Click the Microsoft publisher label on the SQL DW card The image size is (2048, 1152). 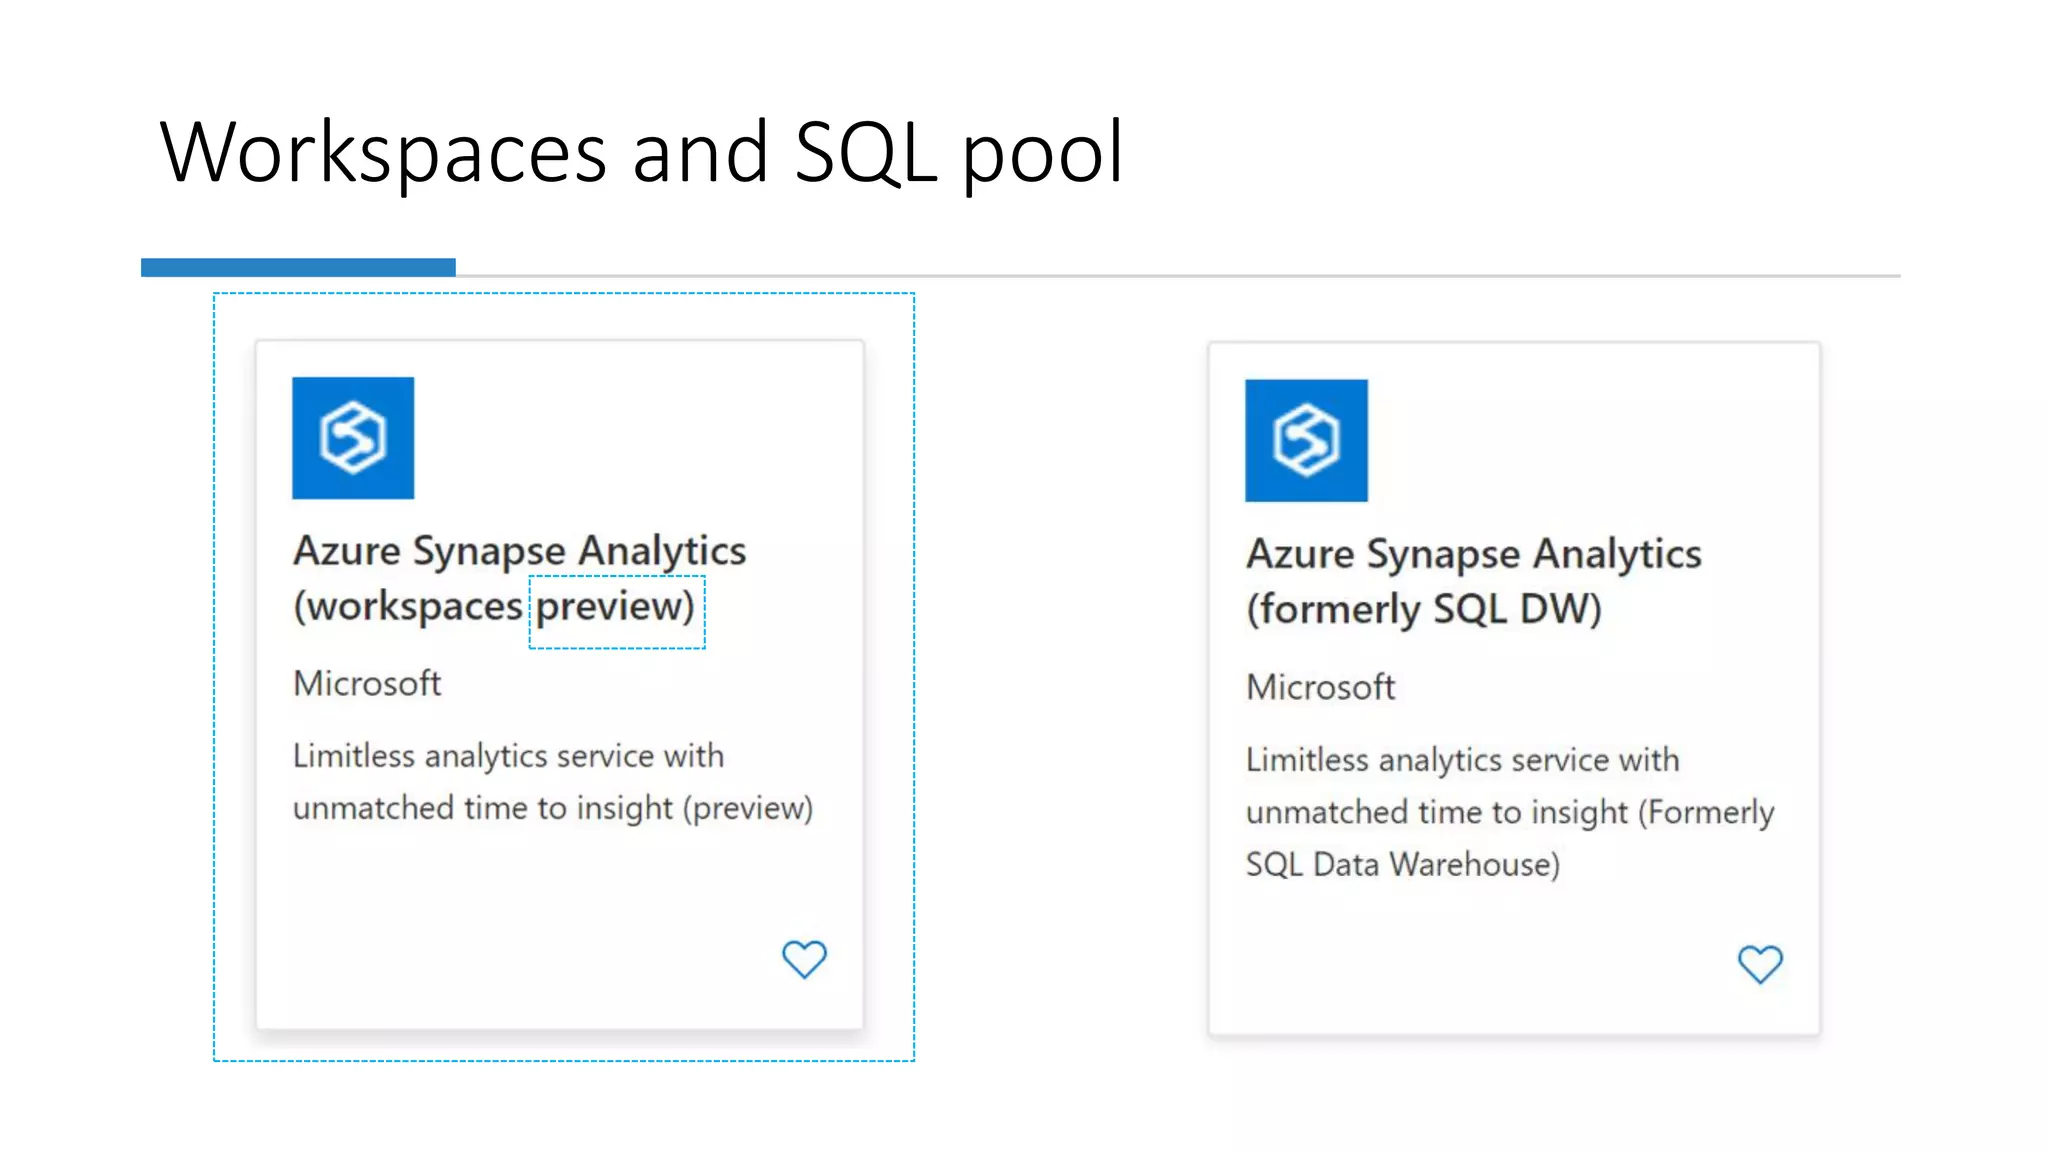pos(1320,687)
